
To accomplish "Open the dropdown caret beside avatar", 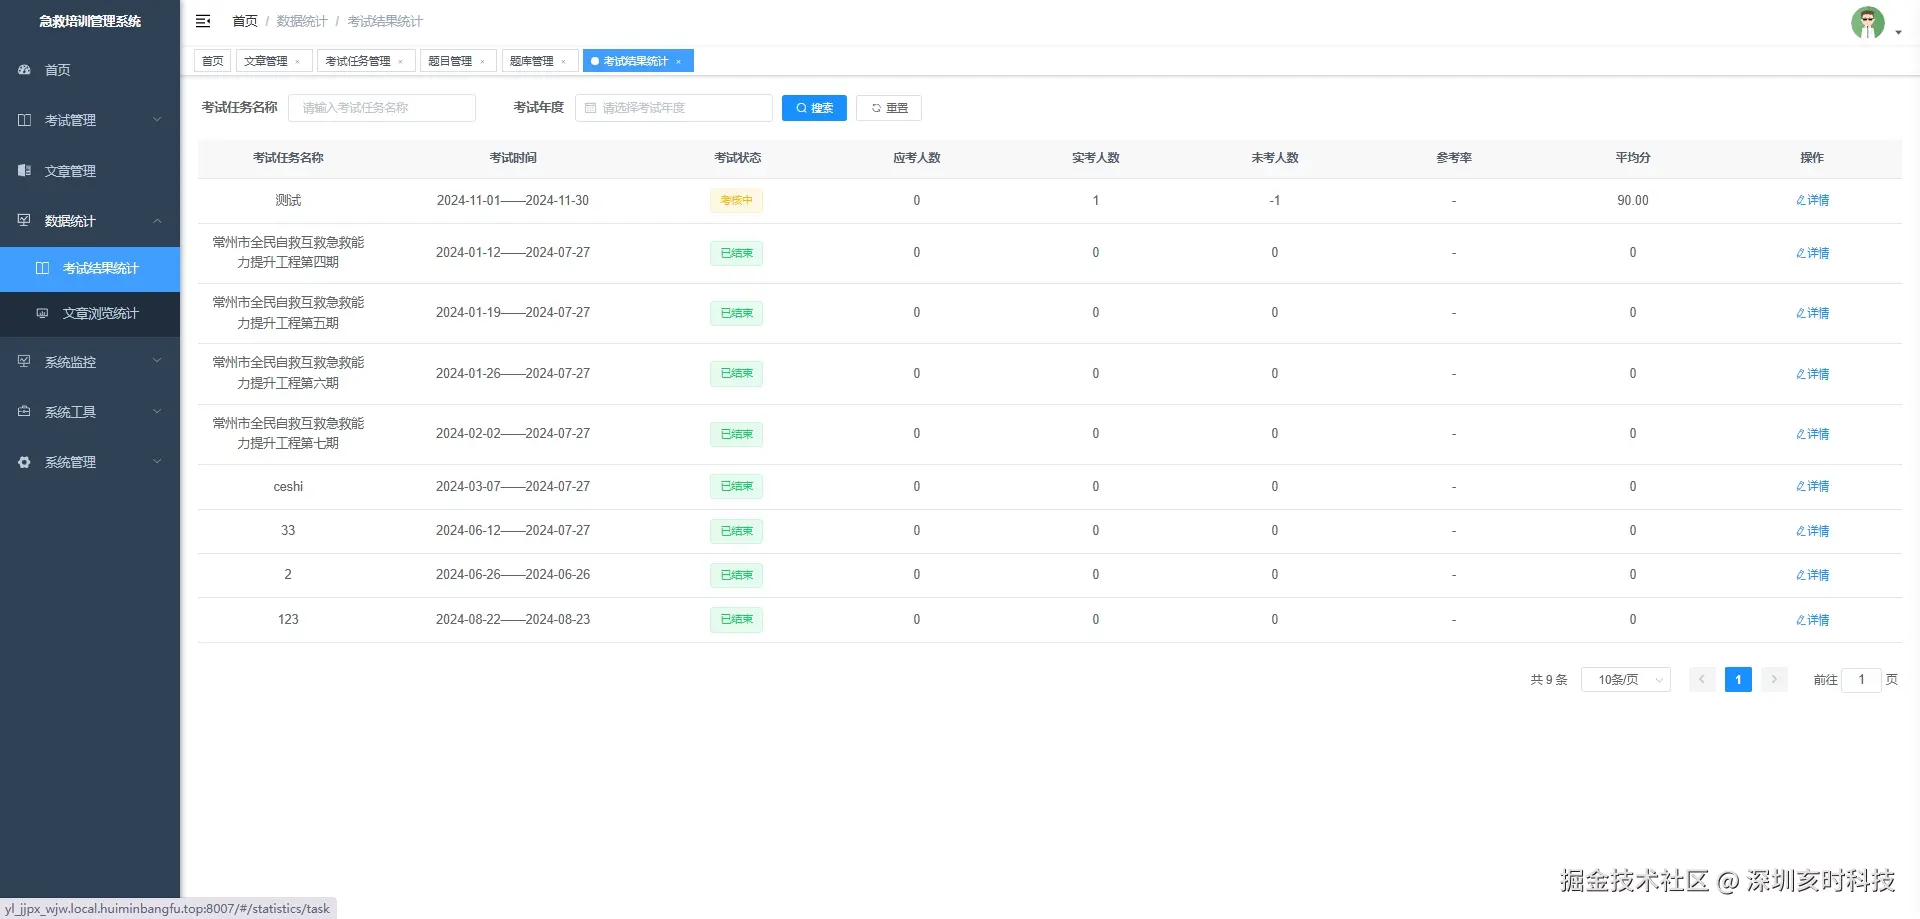I will pyautogui.click(x=1898, y=33).
